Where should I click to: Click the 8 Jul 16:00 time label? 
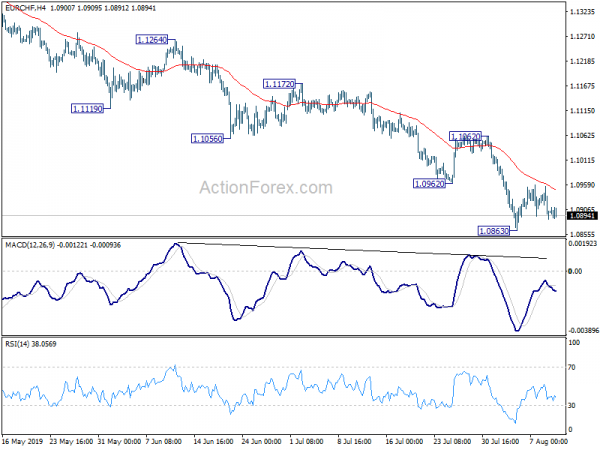(x=354, y=441)
